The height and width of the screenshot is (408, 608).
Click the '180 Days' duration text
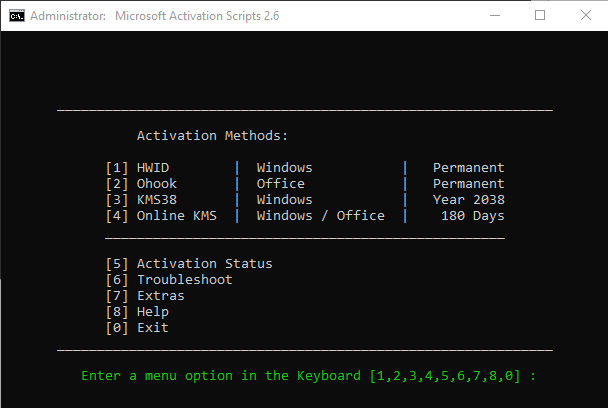point(472,216)
